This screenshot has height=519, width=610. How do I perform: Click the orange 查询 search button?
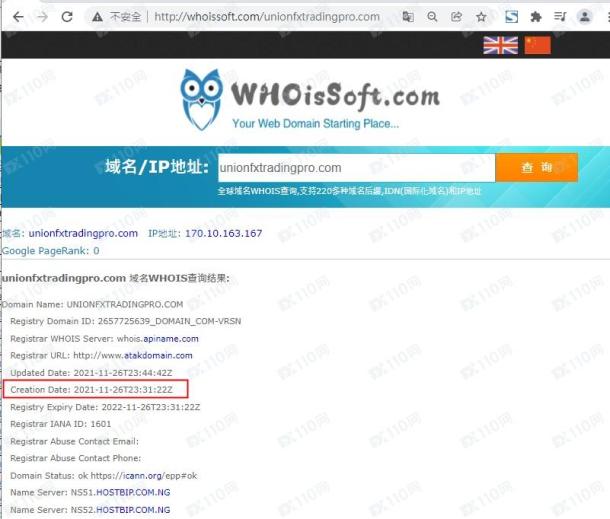pyautogui.click(x=536, y=168)
